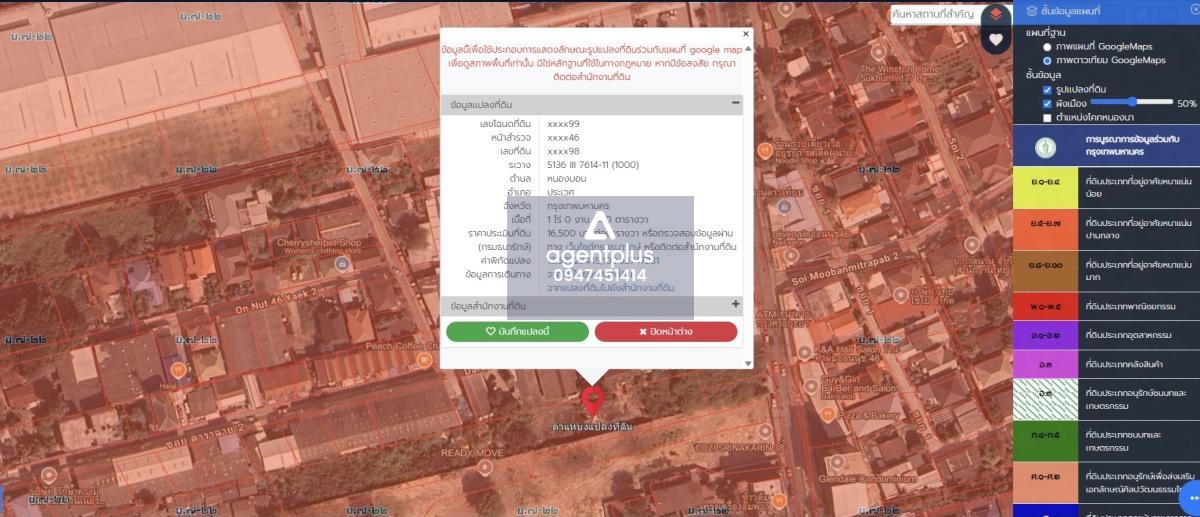
Task: Click the red ปิดหน้าต่าง close button
Action: (x=665, y=331)
